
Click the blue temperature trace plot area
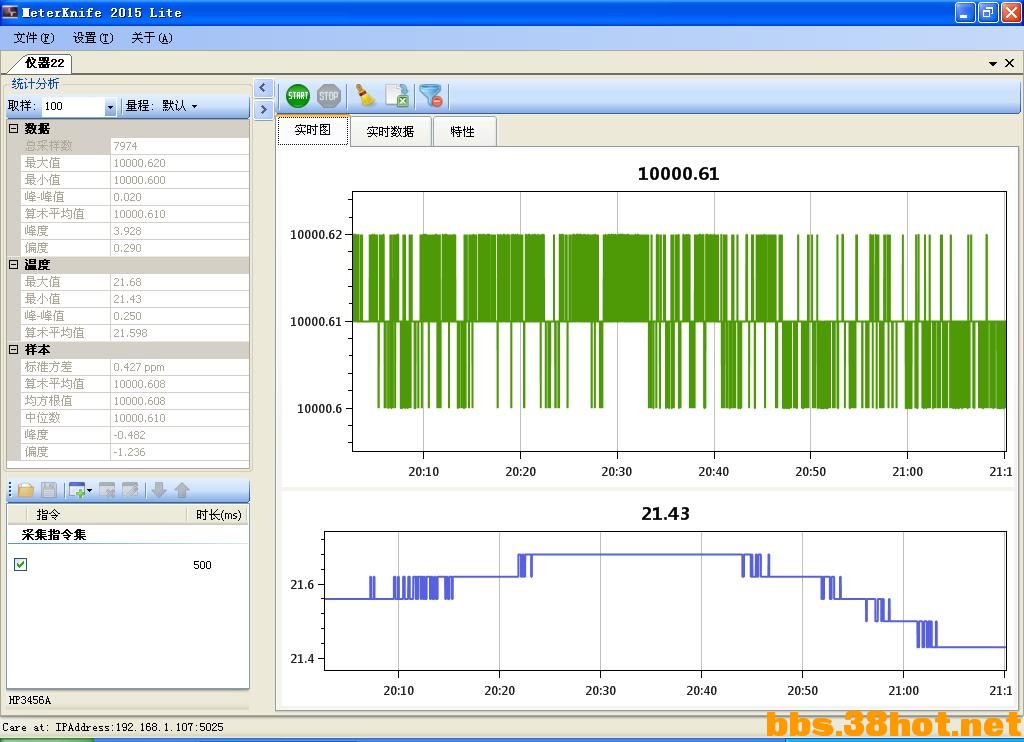coord(665,601)
